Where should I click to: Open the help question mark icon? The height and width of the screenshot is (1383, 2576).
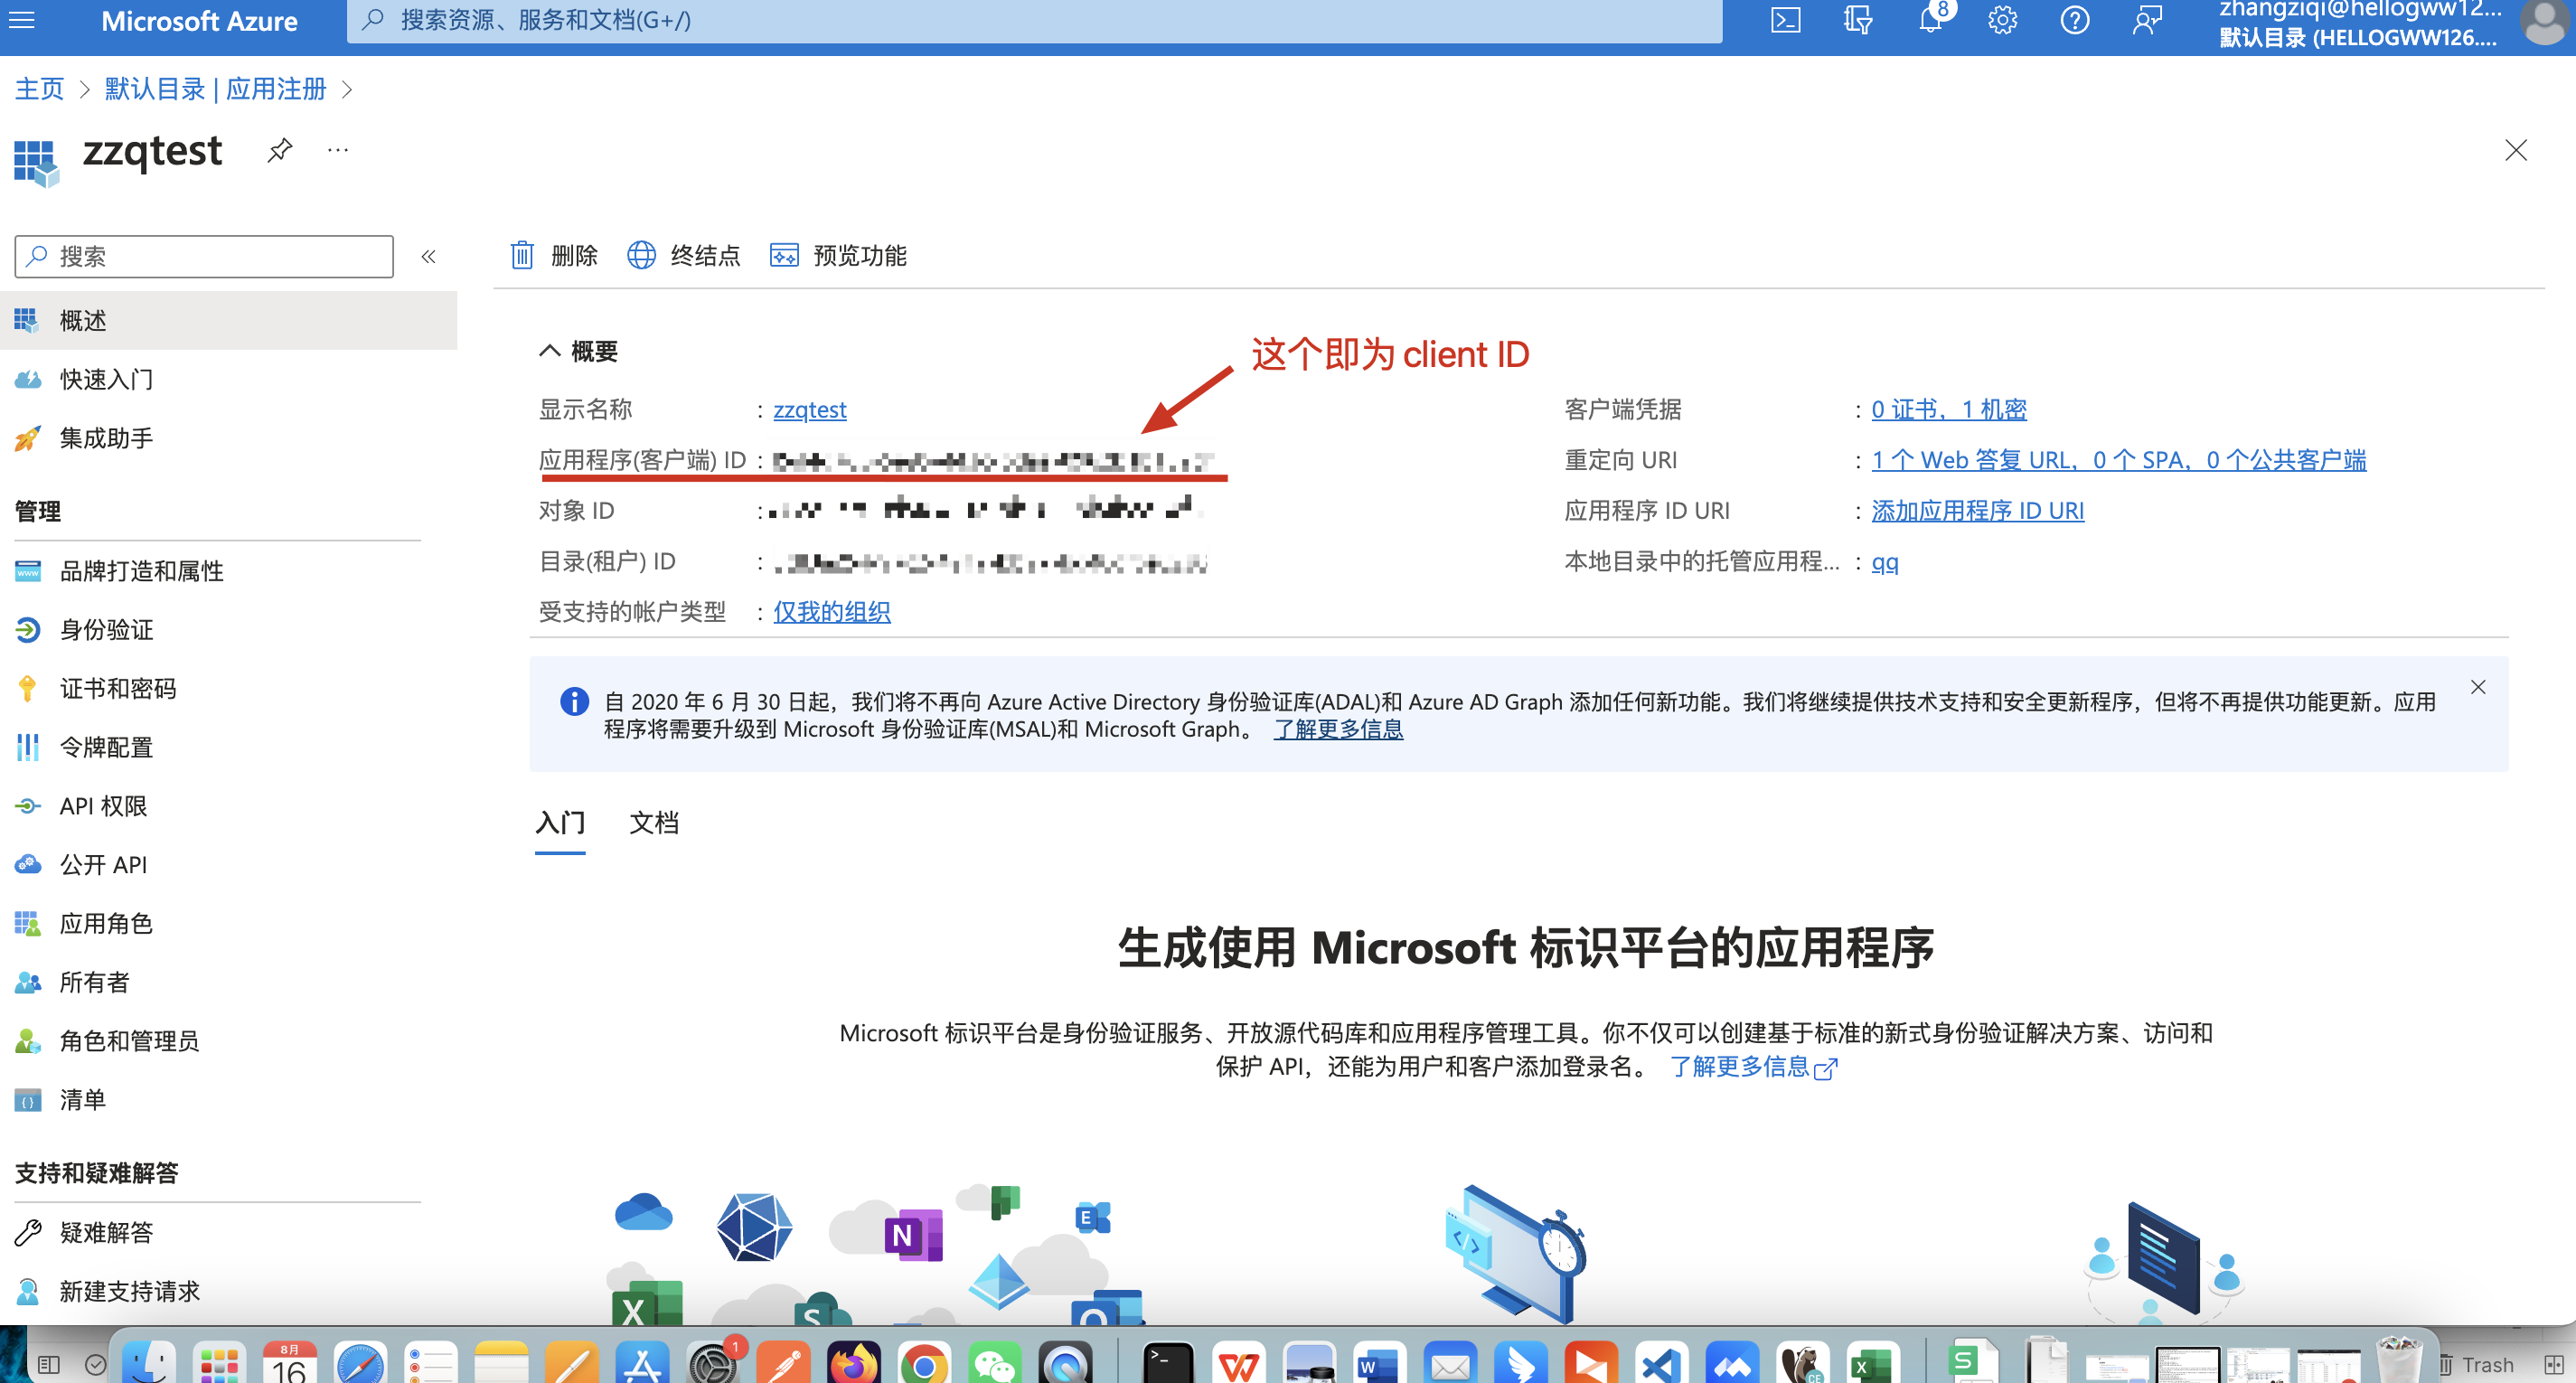coord(2074,20)
